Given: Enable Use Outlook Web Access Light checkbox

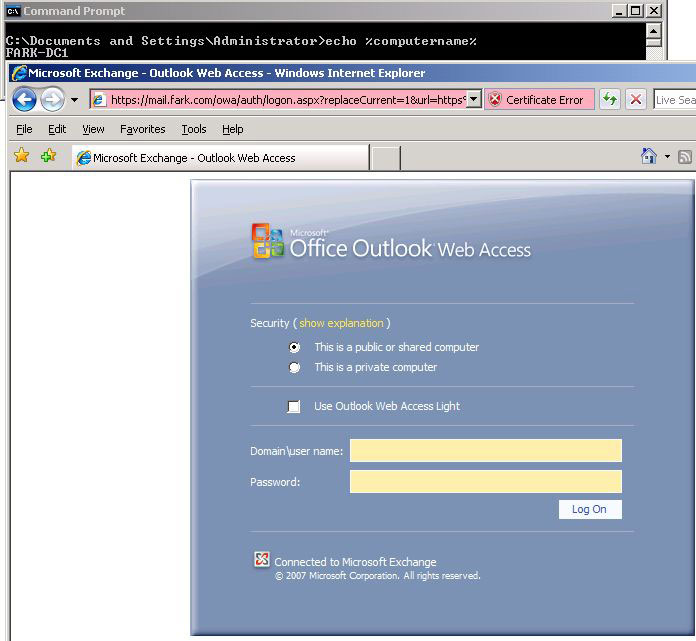Looking at the screenshot, I should click(x=294, y=406).
